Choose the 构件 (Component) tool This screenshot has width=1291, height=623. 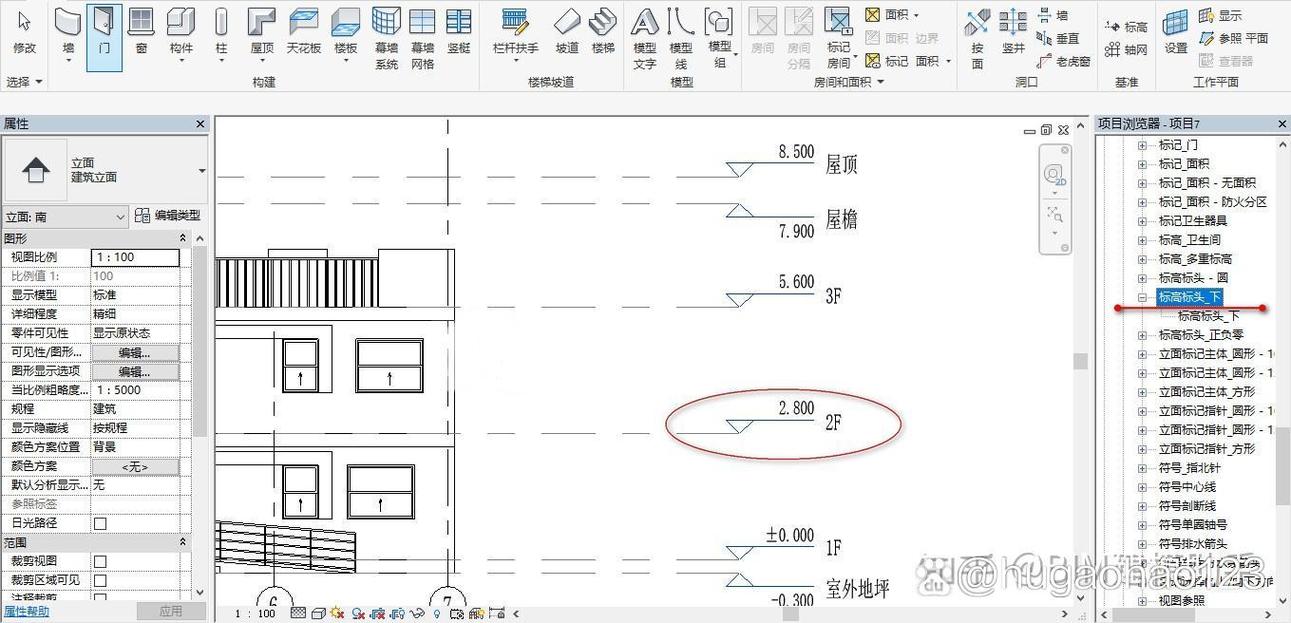point(181,34)
